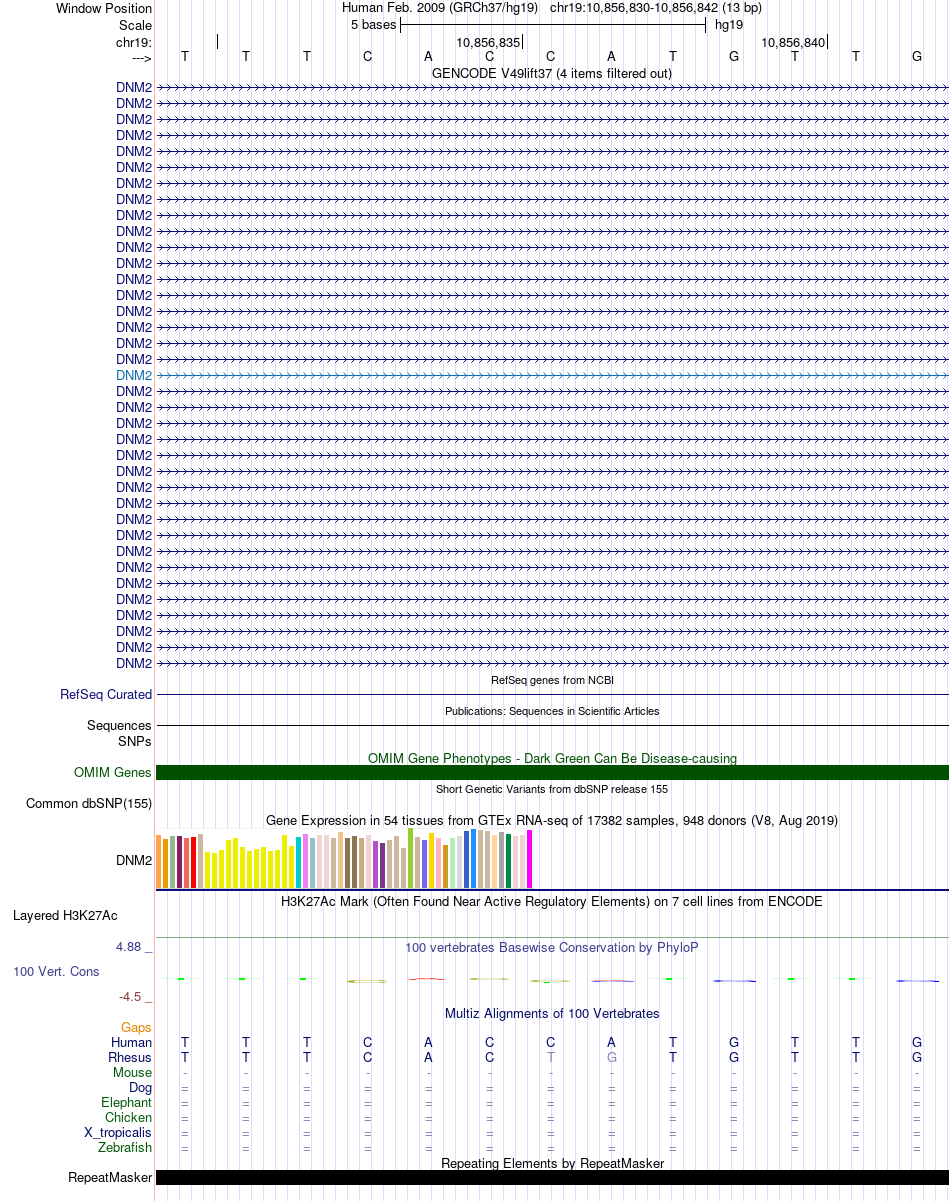Click the magenta bar in GTEx expression chart
Screen dimensions: 950x1201
point(530,859)
